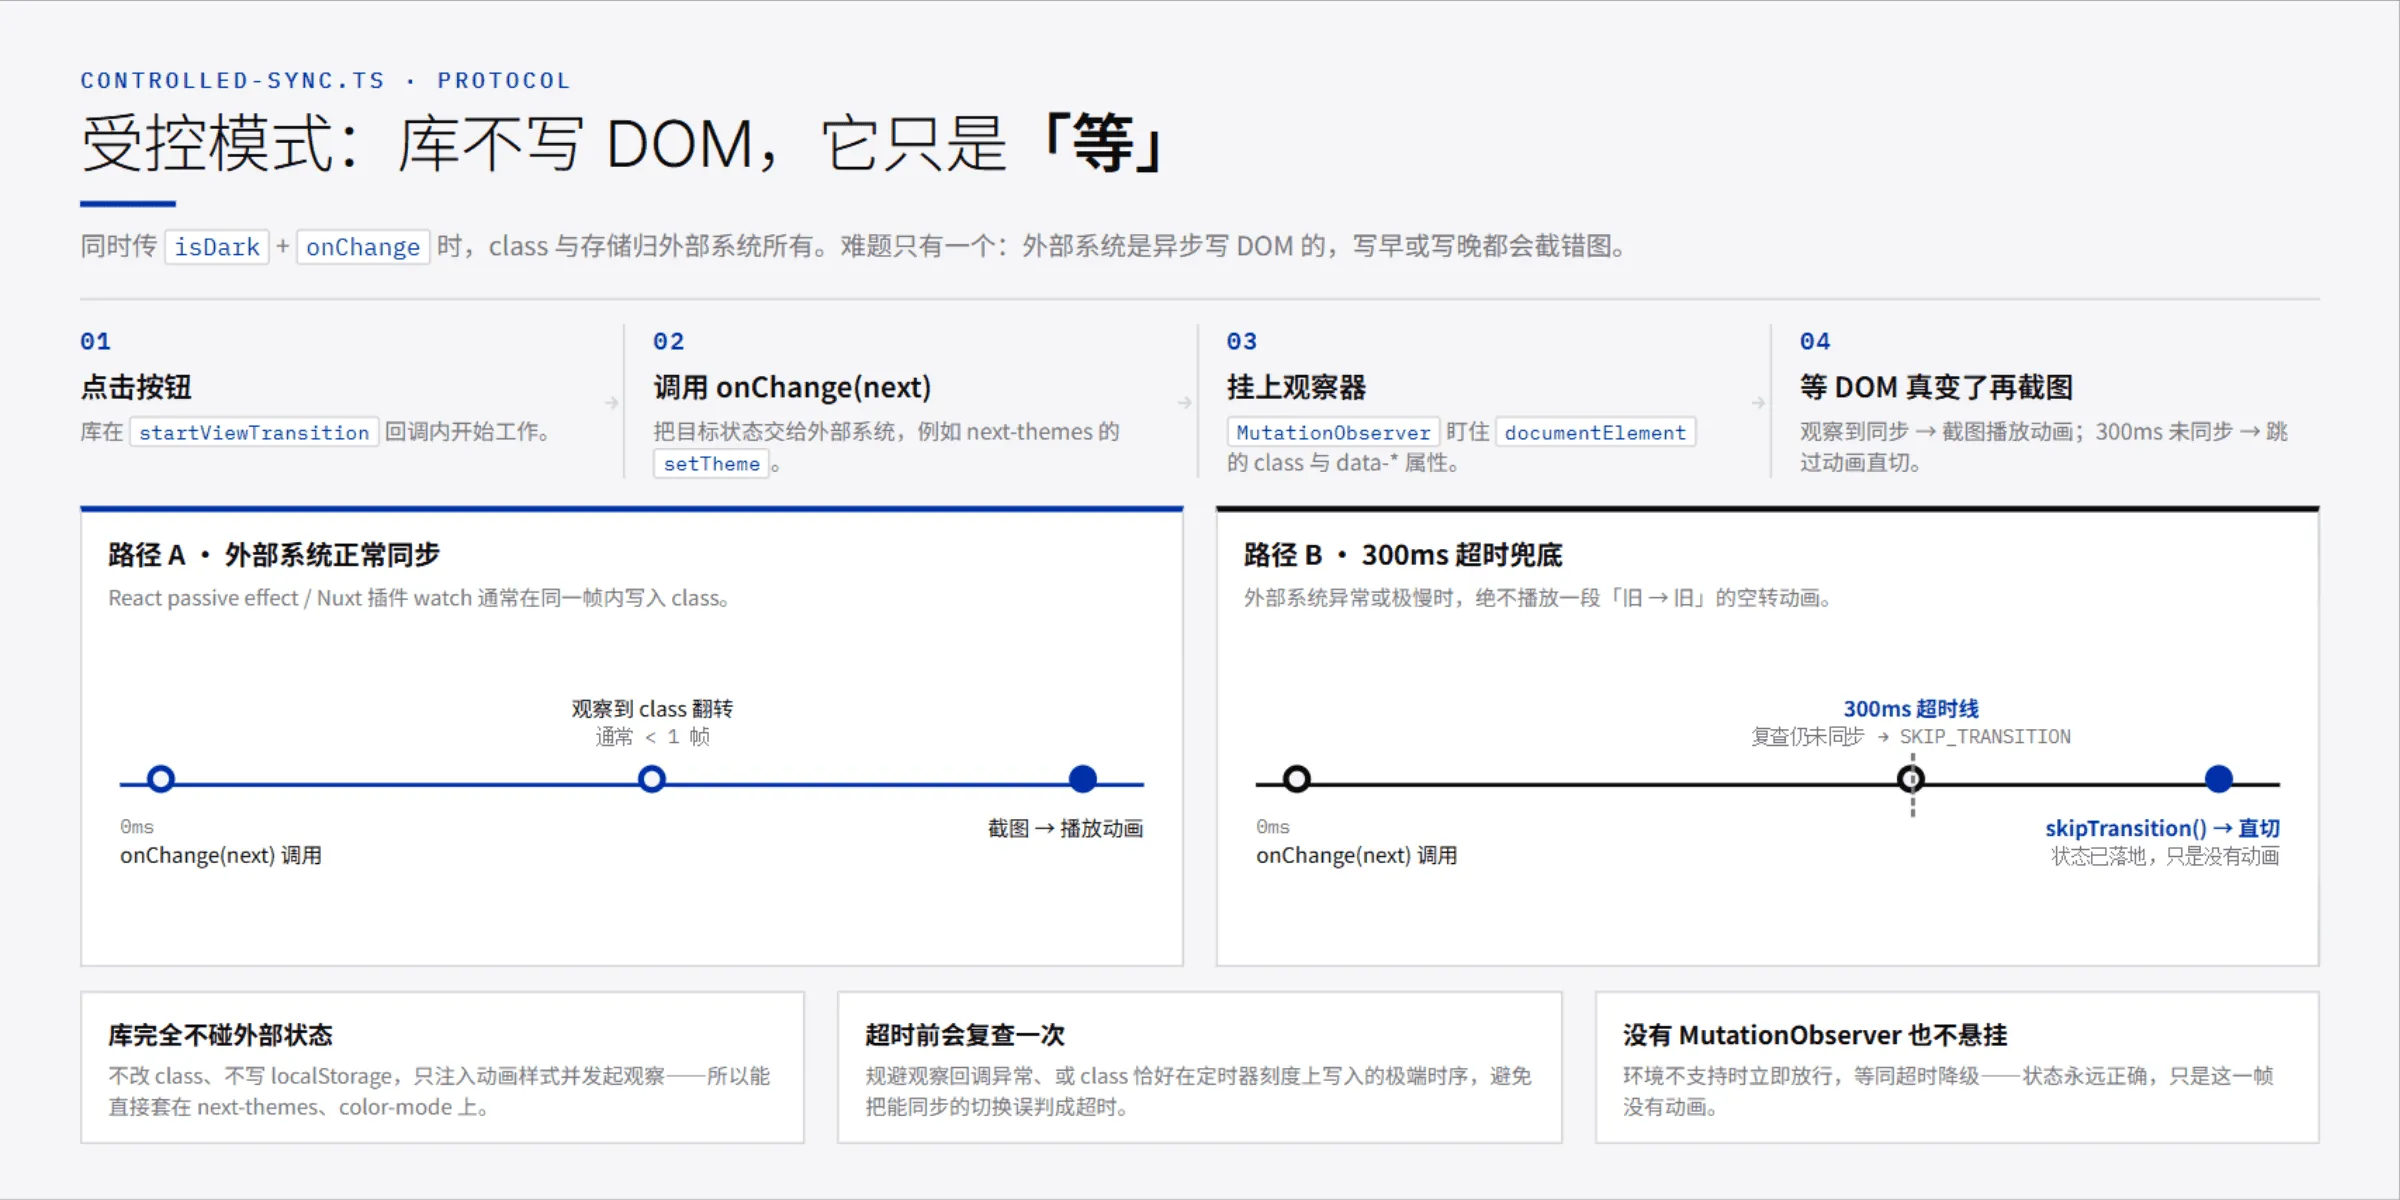Select the startViewTransition code label
Image resolution: width=2400 pixels, height=1200 pixels.
click(x=254, y=432)
